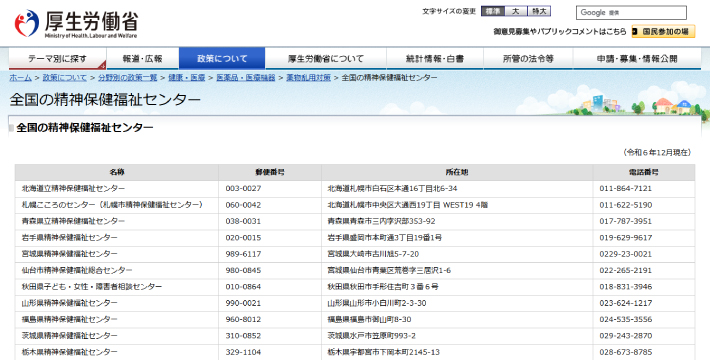This screenshot has width=710, height=360.
Task: Click phone number 029-243-2870
Action: 626,336
